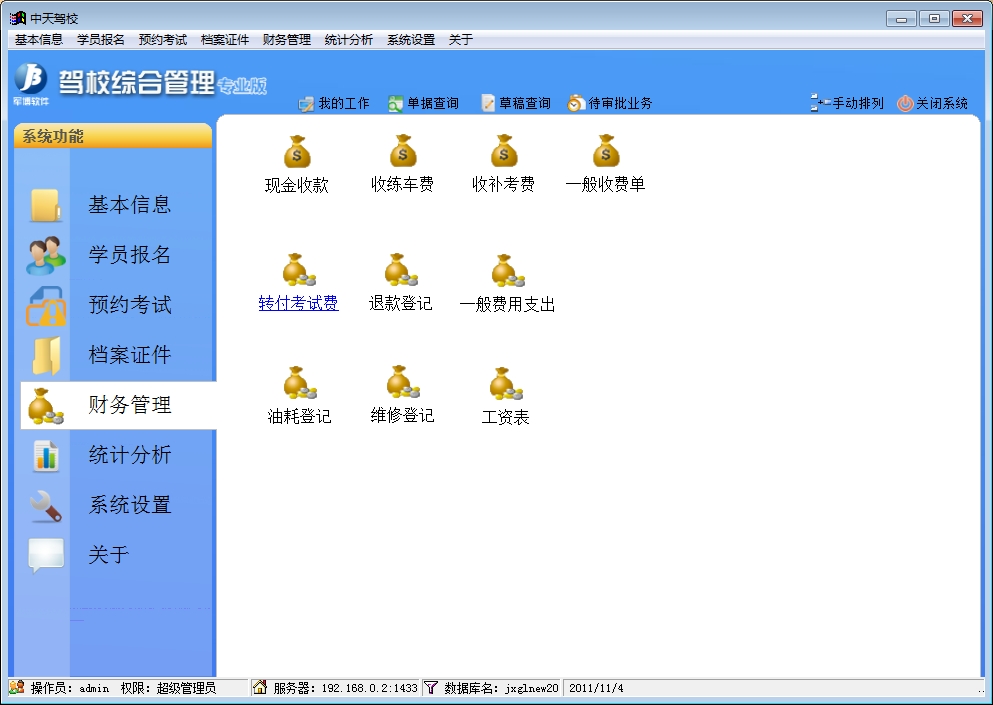Open the 工资表 icon
Image resolution: width=993 pixels, height=705 pixels.
pos(505,383)
